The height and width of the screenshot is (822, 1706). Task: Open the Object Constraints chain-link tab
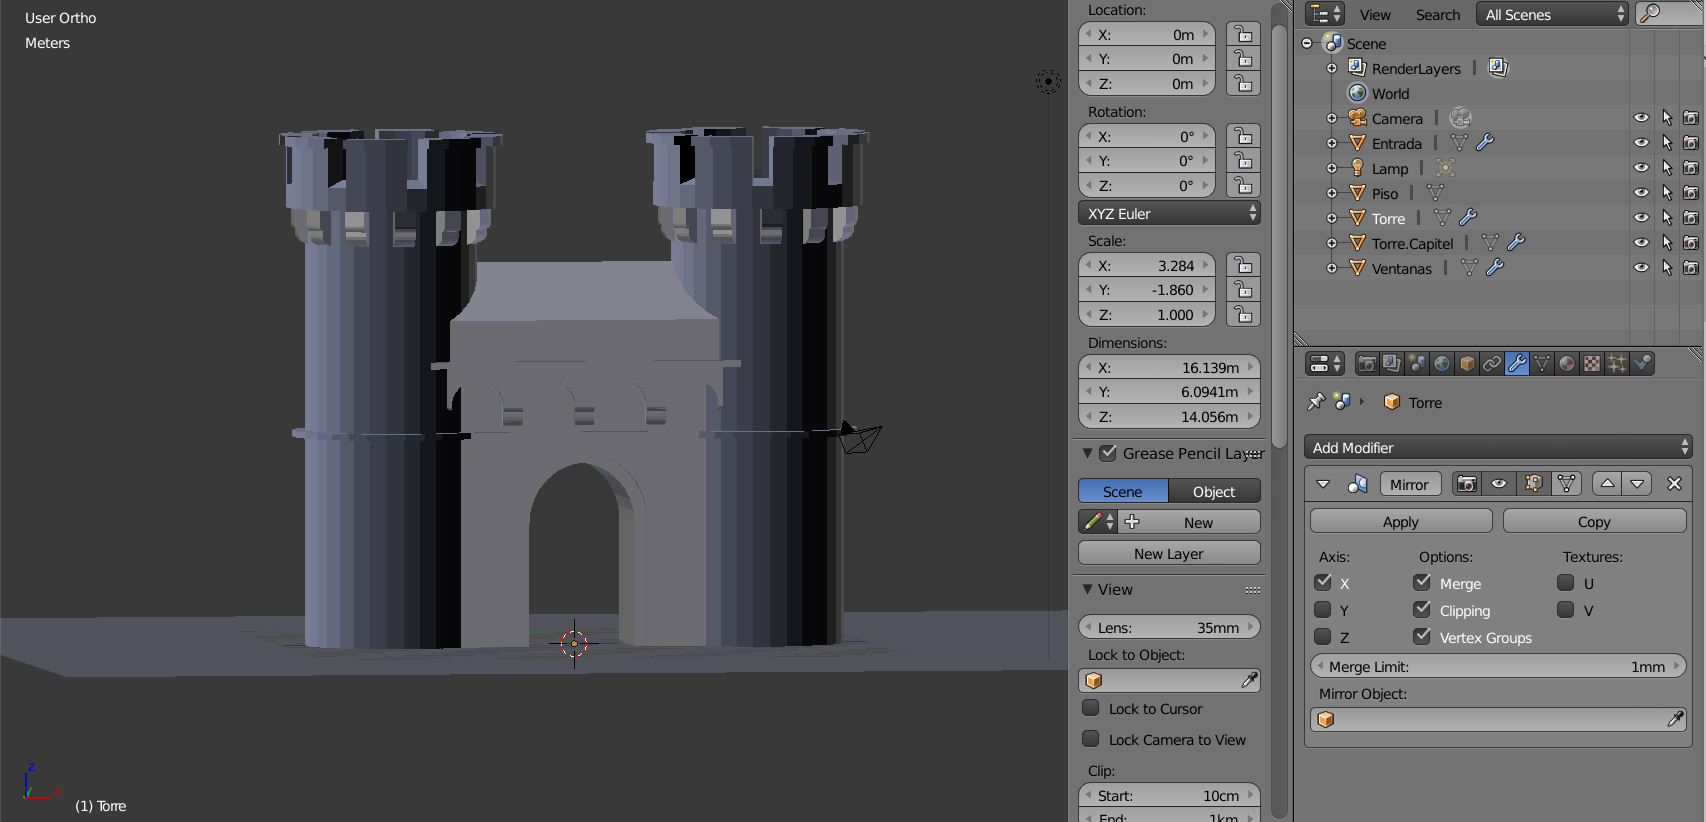[1492, 364]
